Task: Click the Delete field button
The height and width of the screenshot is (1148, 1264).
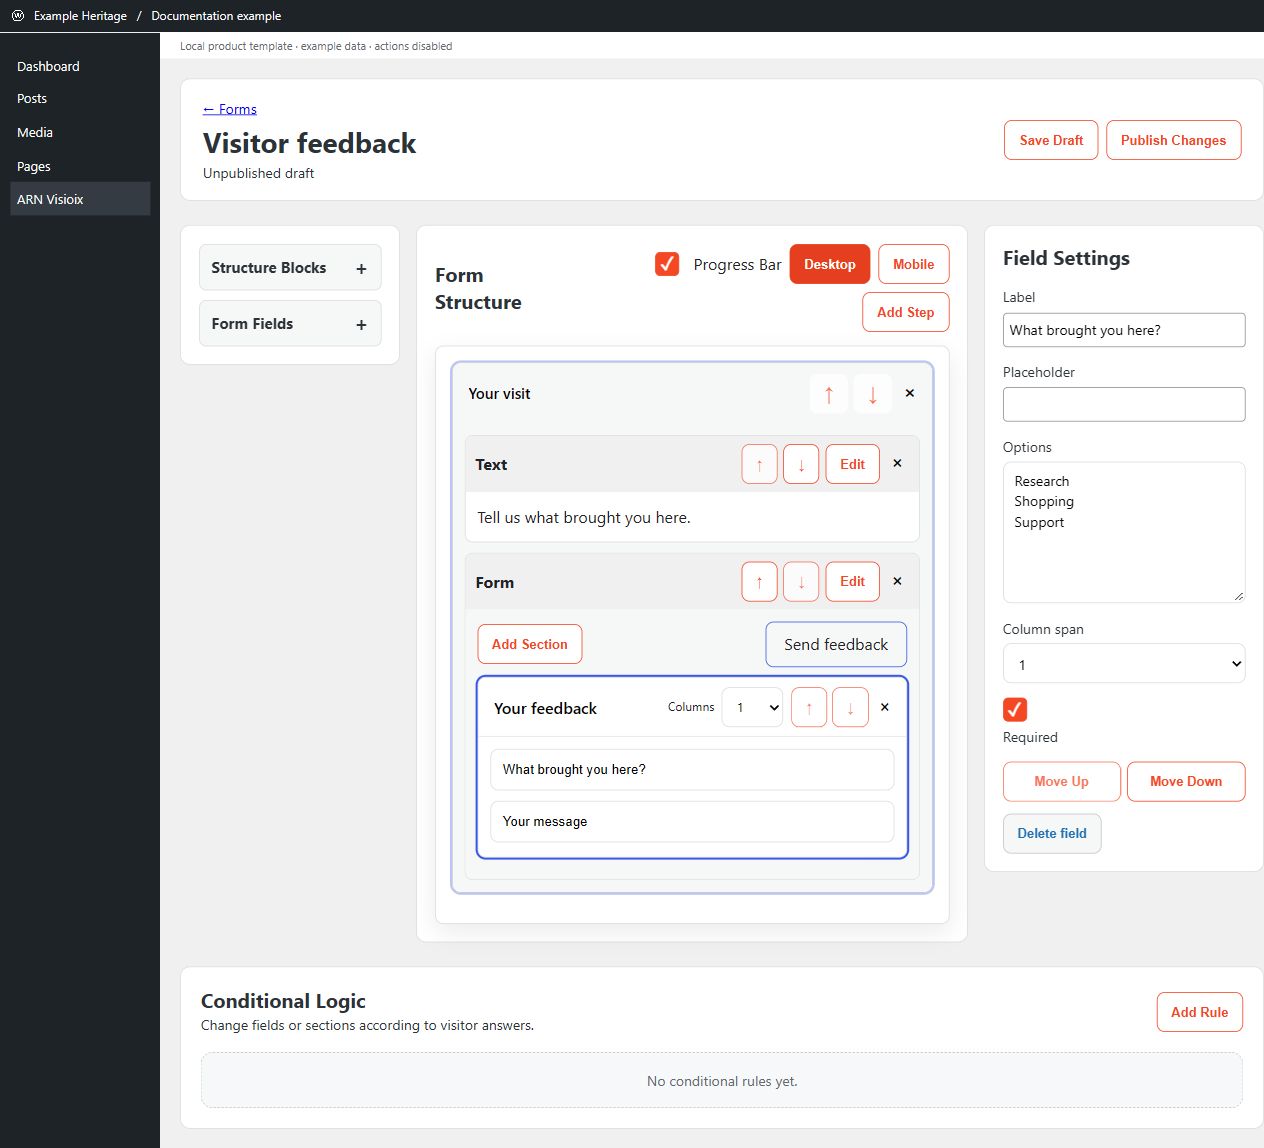Action: pos(1052,833)
